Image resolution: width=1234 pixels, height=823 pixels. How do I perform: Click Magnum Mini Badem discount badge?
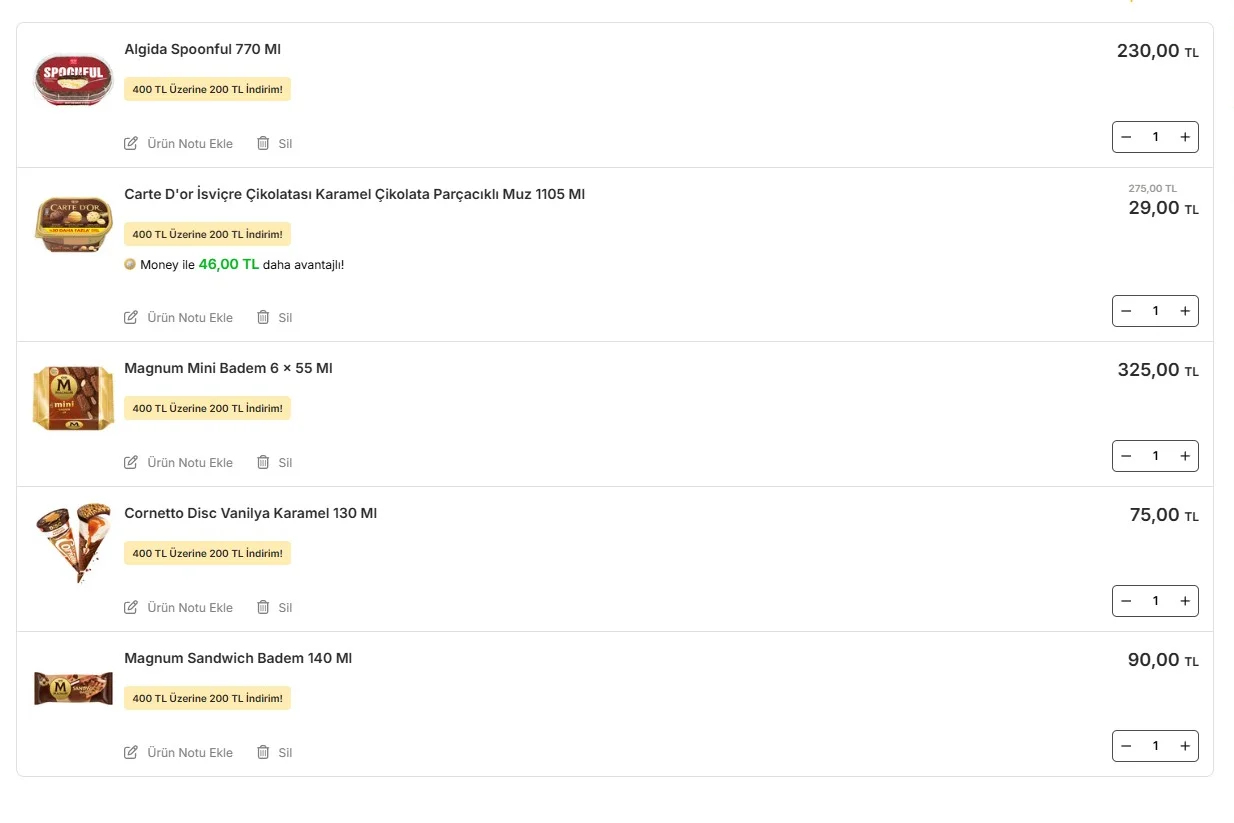(x=207, y=408)
